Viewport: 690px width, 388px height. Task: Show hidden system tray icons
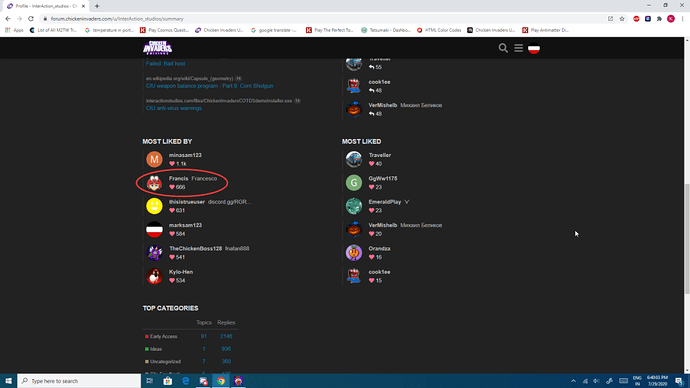click(x=573, y=381)
